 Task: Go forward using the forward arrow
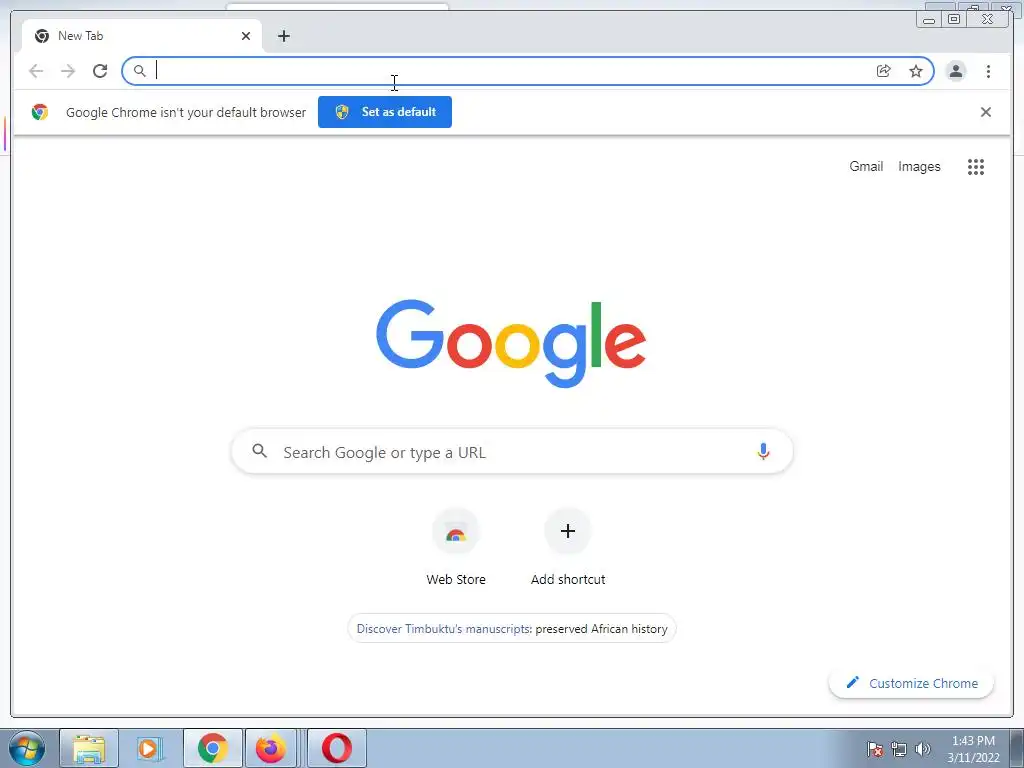coord(68,71)
